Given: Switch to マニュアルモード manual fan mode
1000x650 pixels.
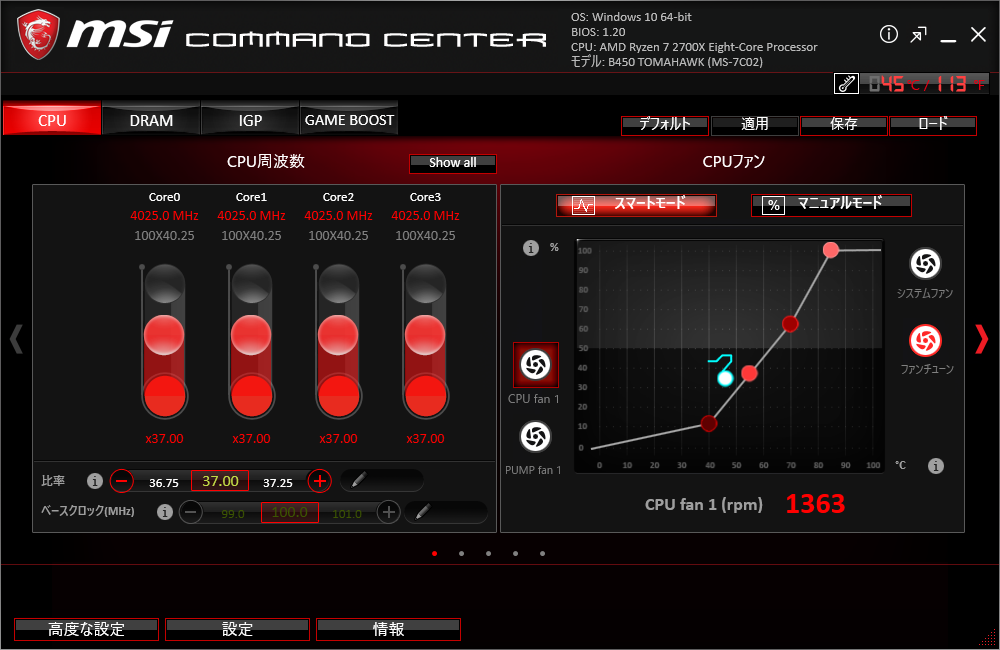Looking at the screenshot, I should coord(831,205).
